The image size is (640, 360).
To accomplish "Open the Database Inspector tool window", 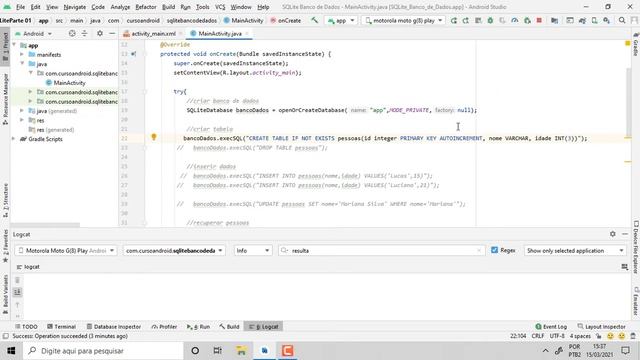I will click(113, 327).
